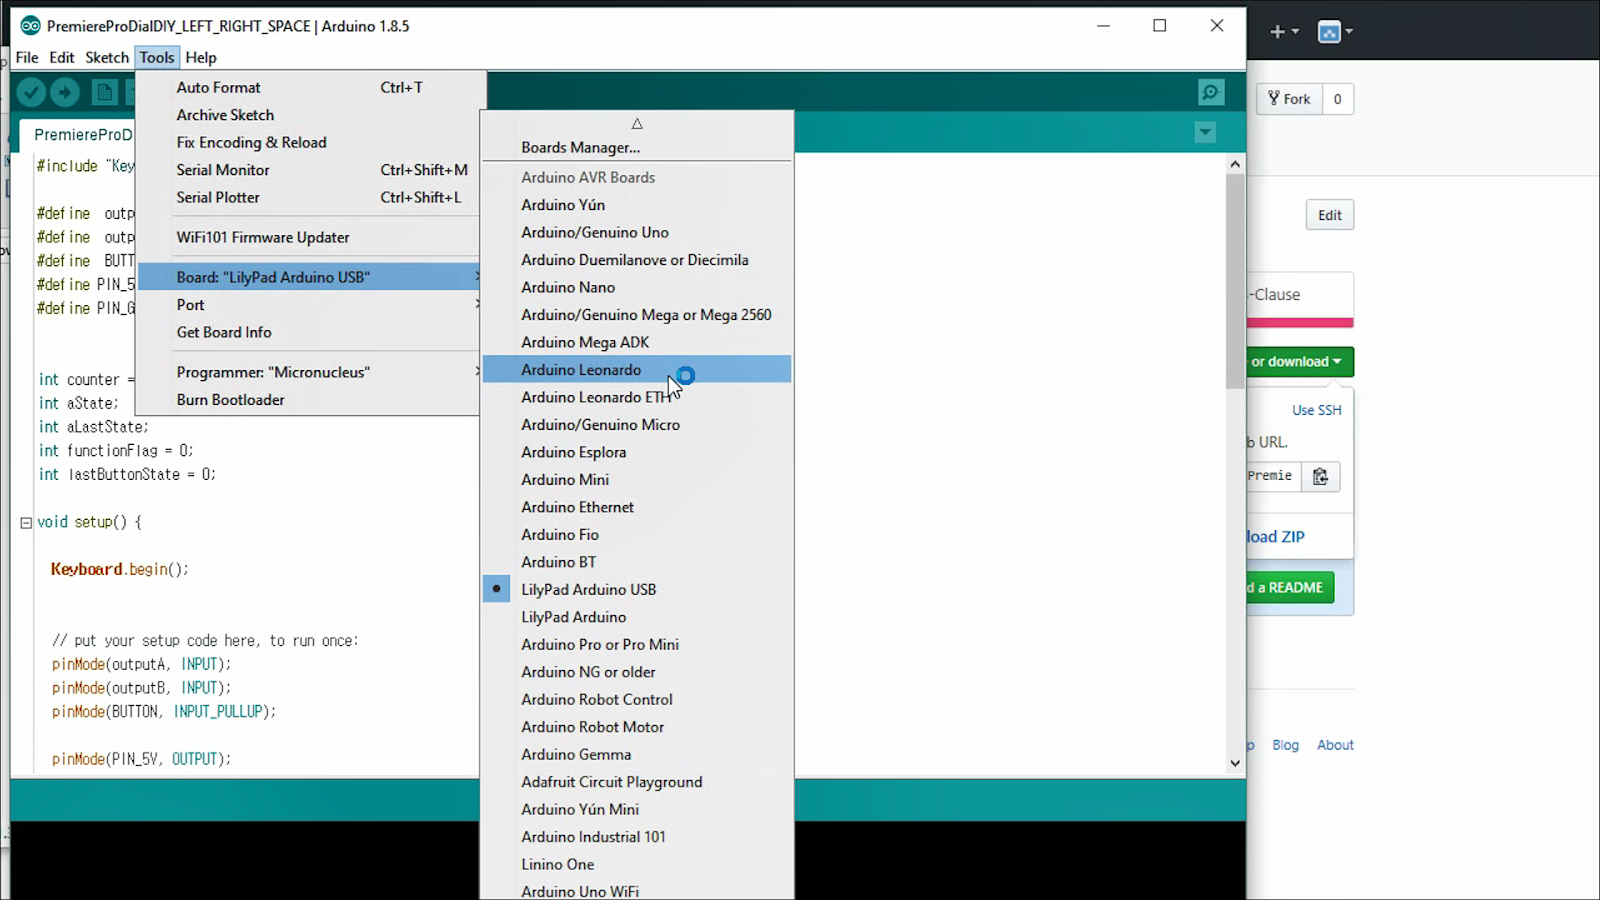Select Arduino Pro or Pro Mini board
The image size is (1600, 900).
click(637, 644)
